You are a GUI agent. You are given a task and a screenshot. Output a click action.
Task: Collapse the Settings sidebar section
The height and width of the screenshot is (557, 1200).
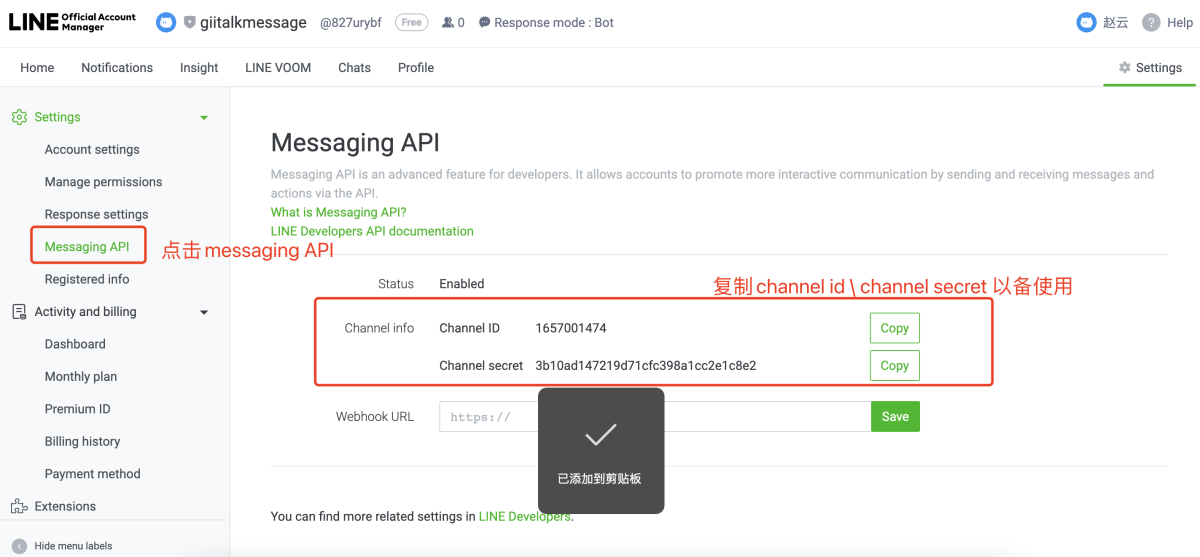204,117
